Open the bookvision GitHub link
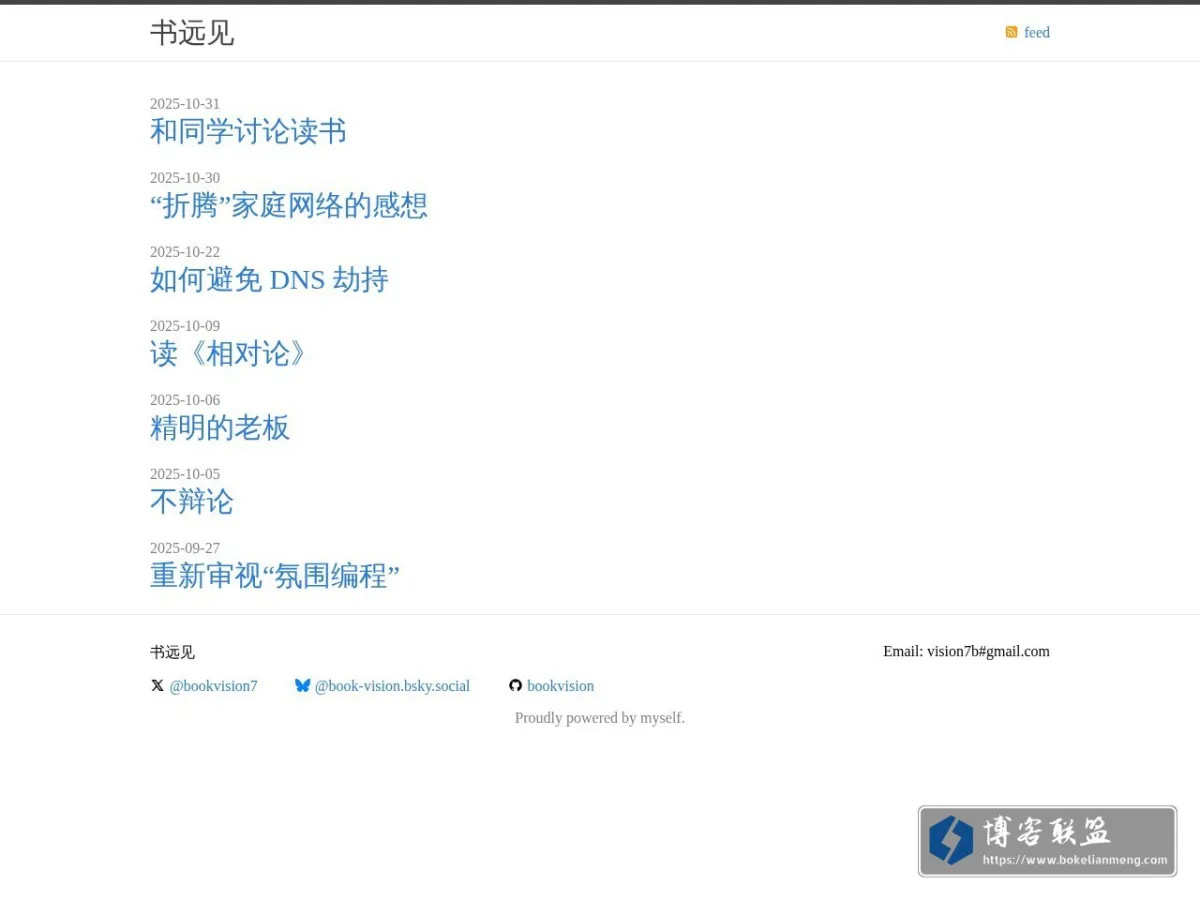The width and height of the screenshot is (1200, 900). click(560, 686)
